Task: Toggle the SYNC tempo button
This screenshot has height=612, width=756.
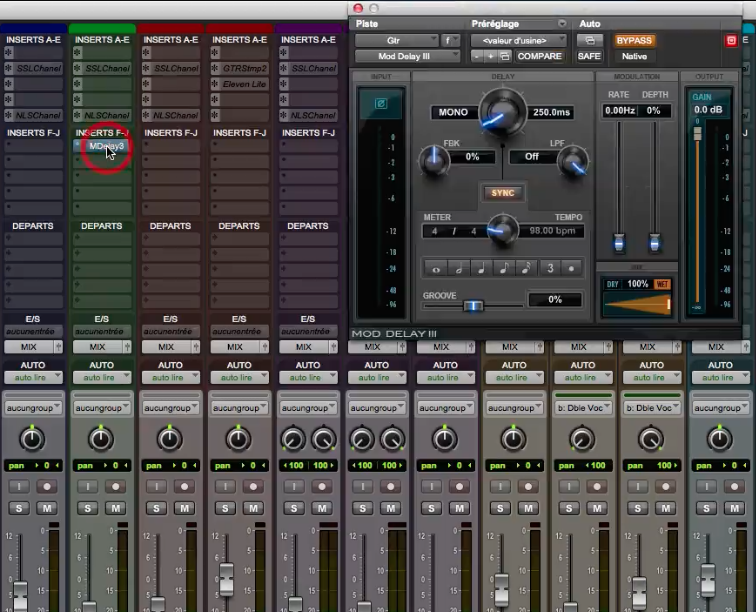Action: click(502, 193)
